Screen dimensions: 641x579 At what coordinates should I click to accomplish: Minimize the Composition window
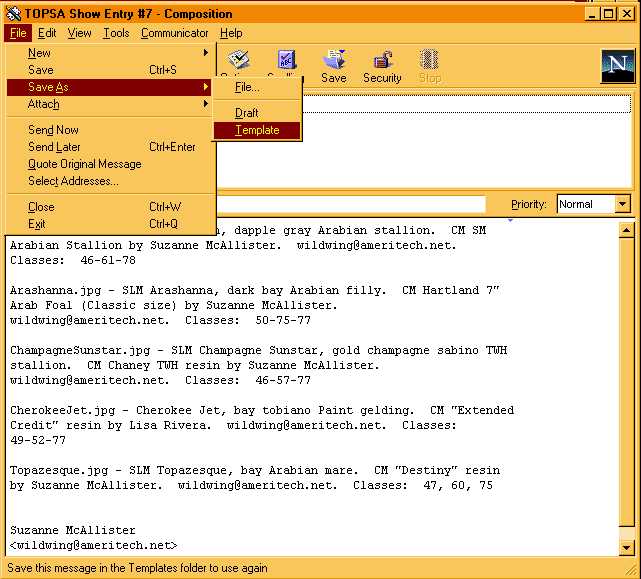592,14
